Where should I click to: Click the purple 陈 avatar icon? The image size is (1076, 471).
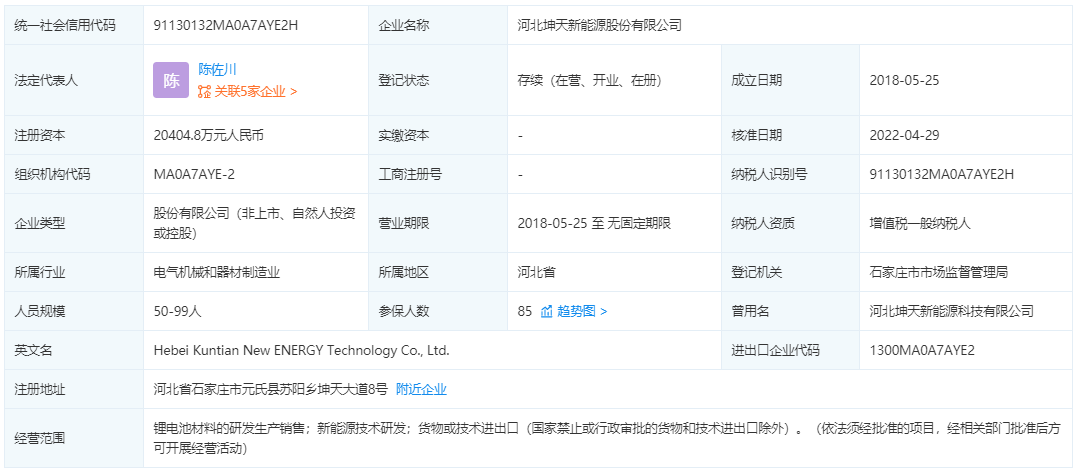pyautogui.click(x=171, y=80)
